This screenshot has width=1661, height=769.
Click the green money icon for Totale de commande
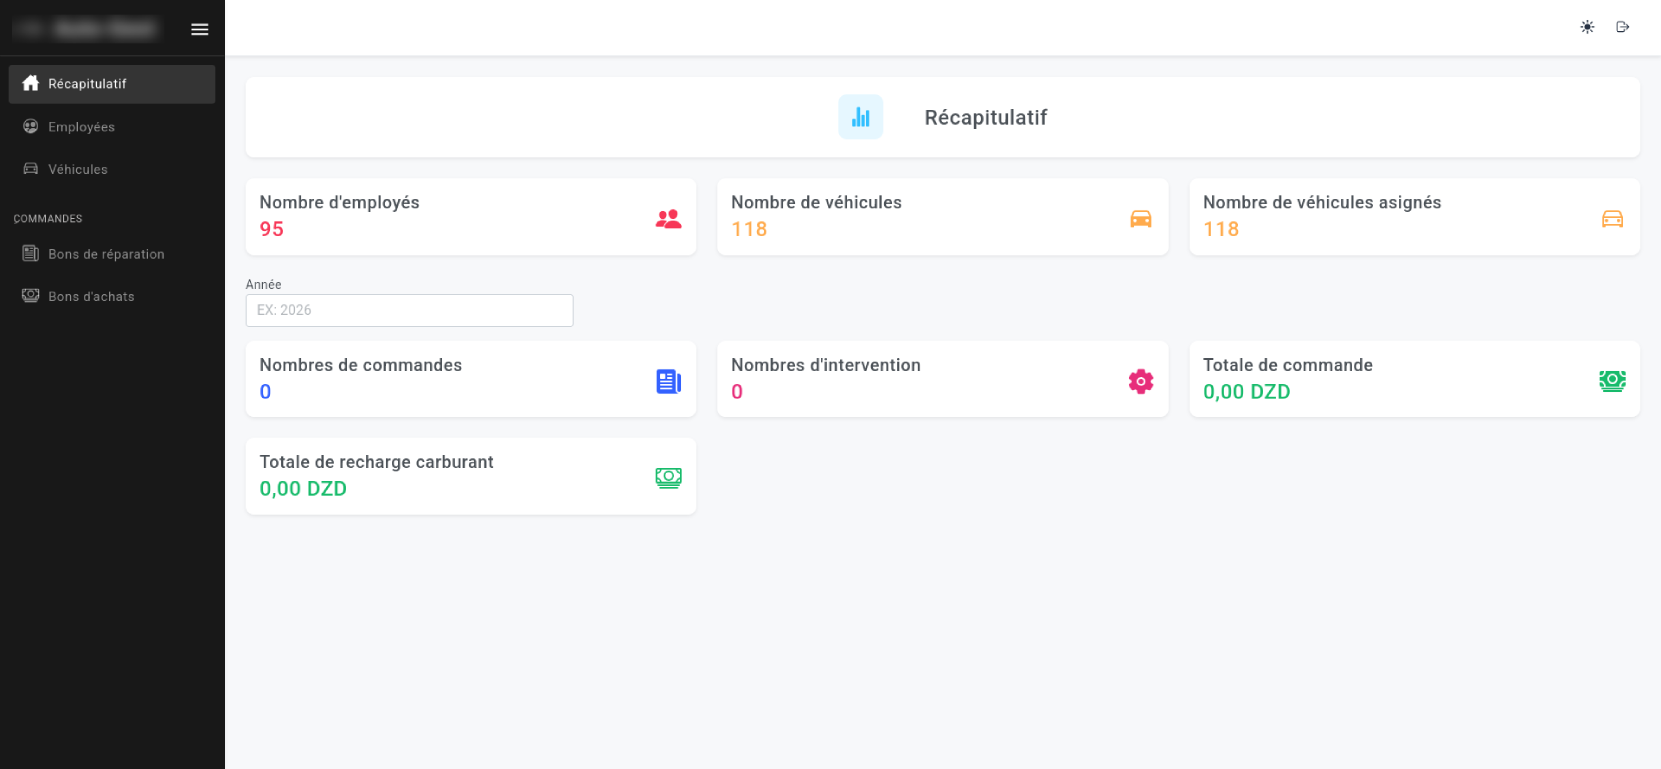tap(1612, 381)
